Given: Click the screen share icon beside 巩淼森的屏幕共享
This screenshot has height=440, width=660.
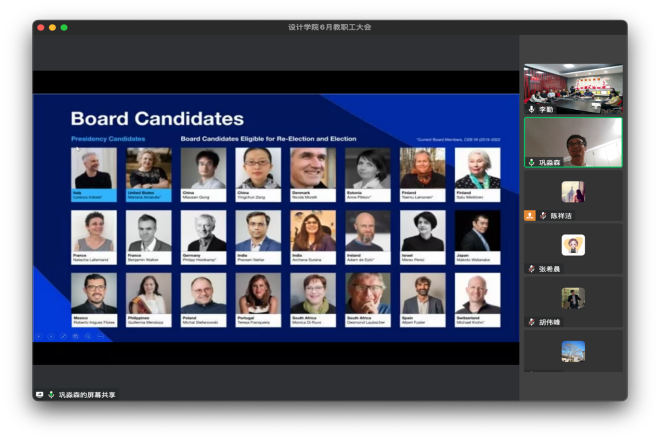Looking at the screenshot, I should (x=40, y=395).
